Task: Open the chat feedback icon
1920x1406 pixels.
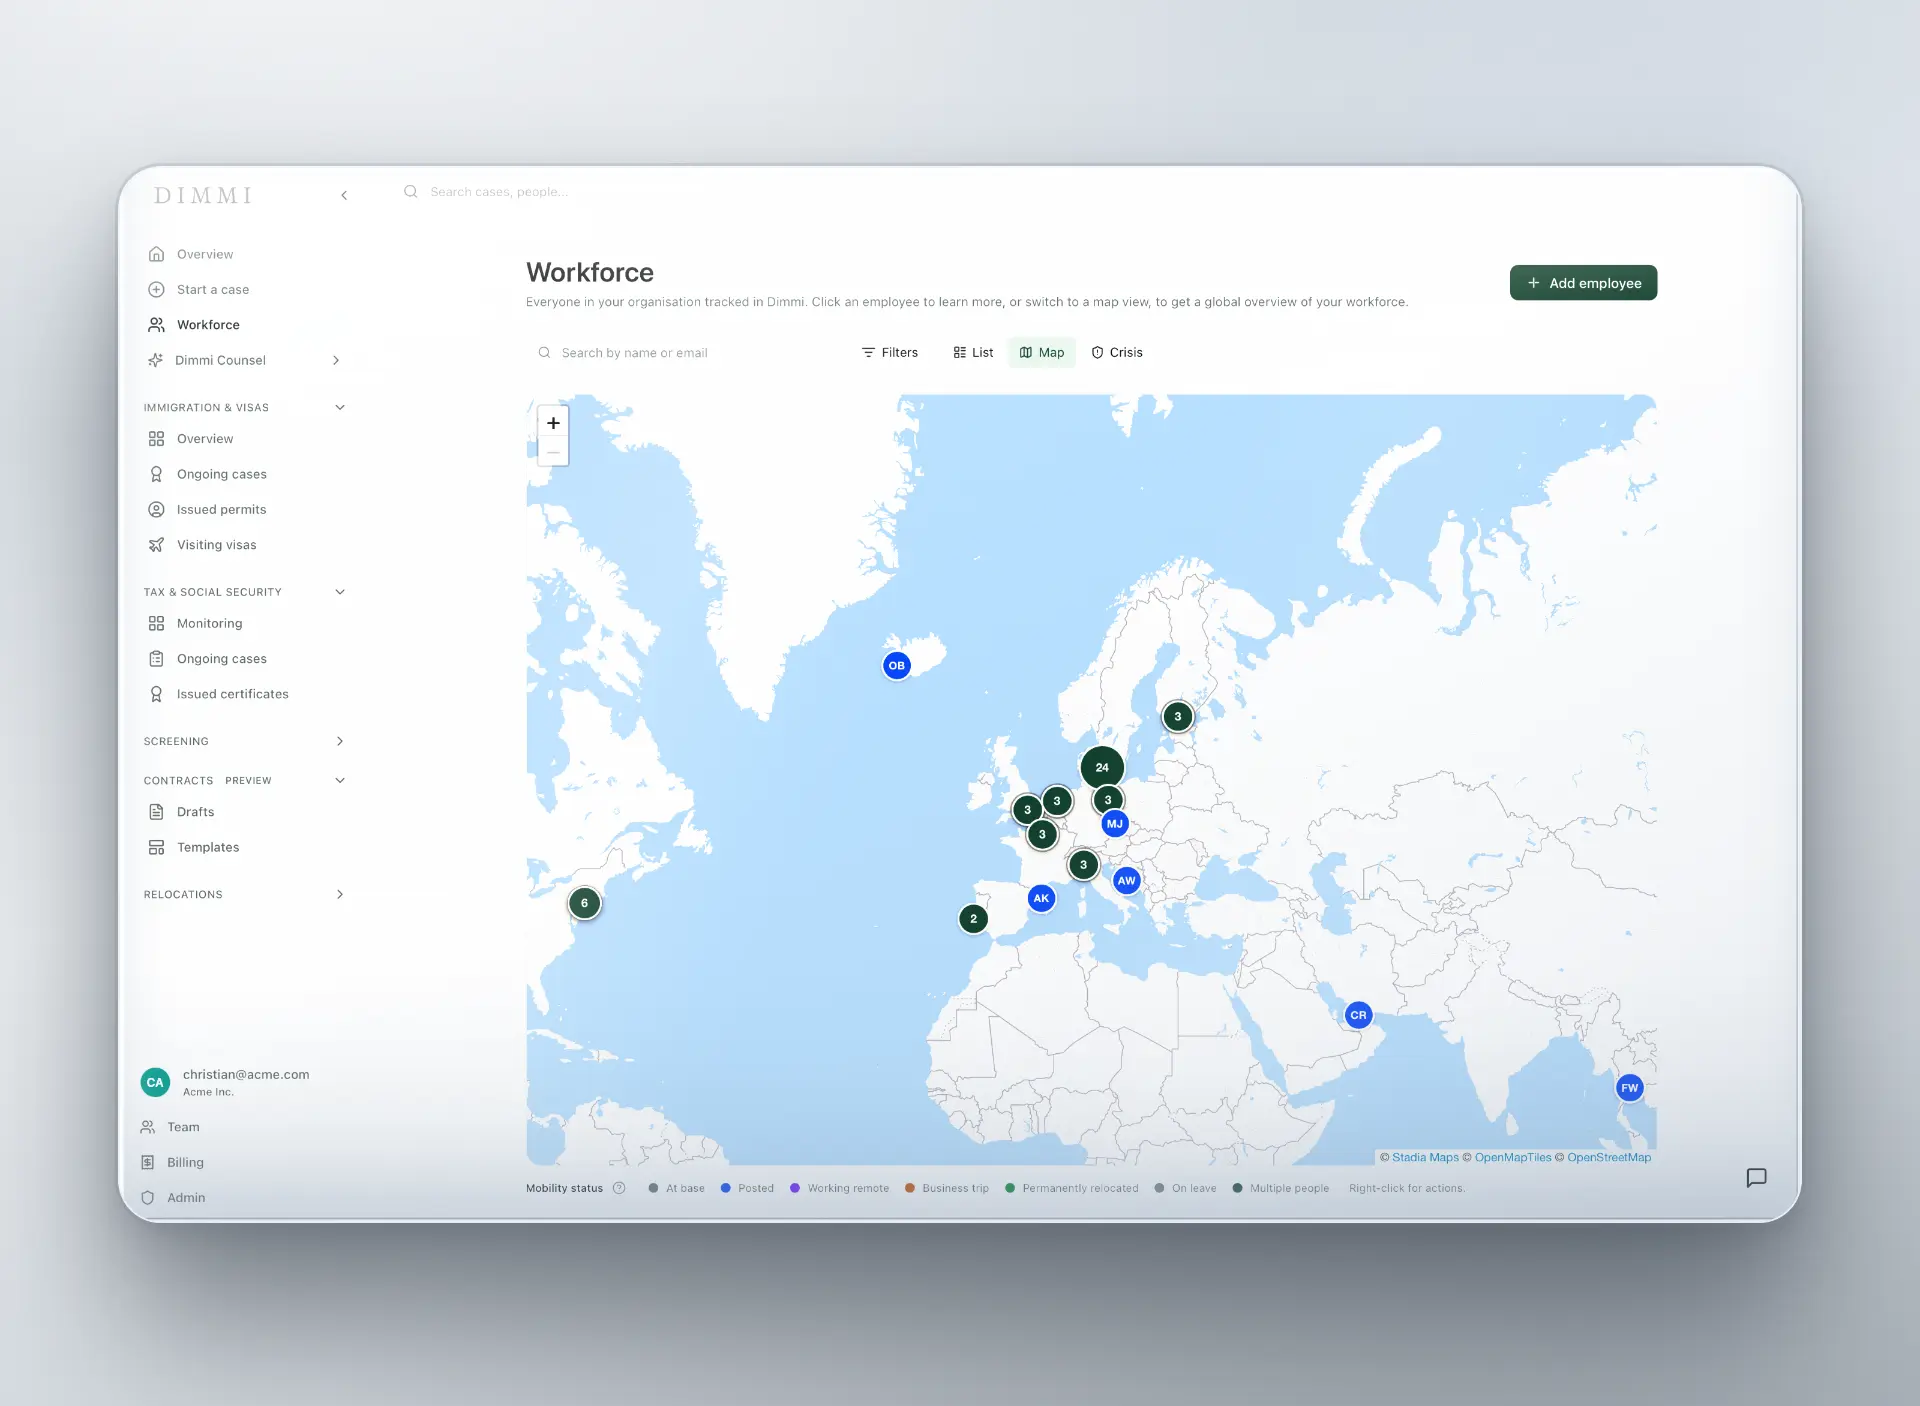Action: point(1756,1178)
